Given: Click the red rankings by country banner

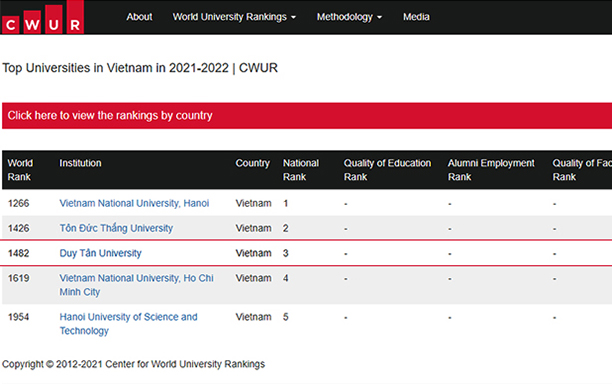Looking at the screenshot, I should pyautogui.click(x=307, y=116).
